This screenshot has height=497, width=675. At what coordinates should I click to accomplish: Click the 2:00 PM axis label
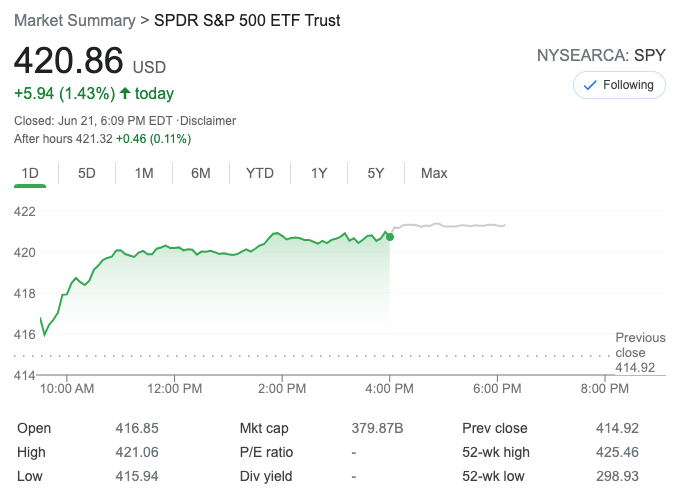(x=281, y=388)
